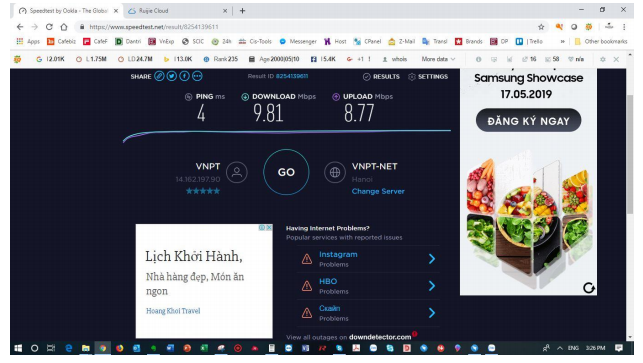Image resolution: width=643 pixels, height=363 pixels.
Task: Reload the current page
Action: [49, 27]
